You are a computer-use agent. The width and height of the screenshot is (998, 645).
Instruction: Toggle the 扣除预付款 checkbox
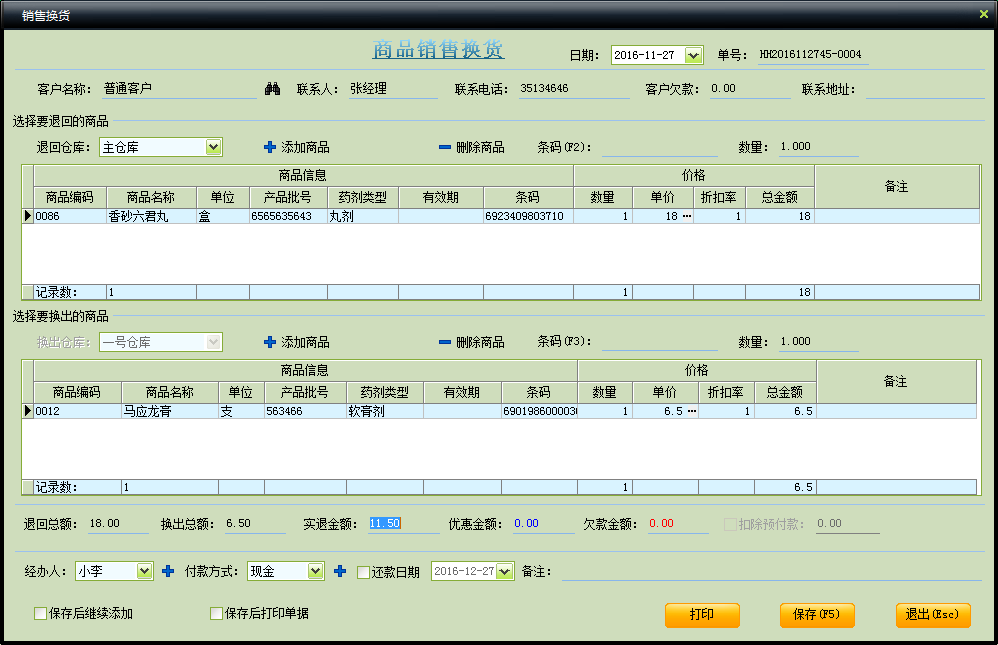pos(730,524)
